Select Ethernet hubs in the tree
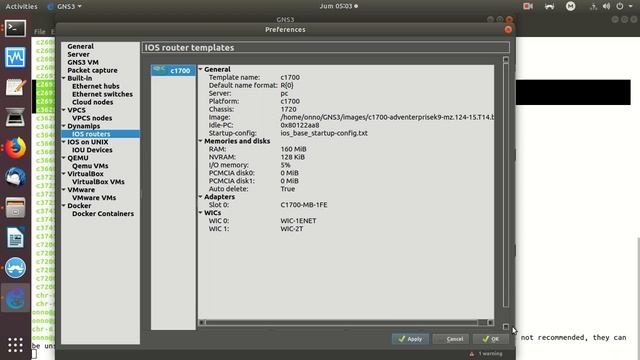The height and width of the screenshot is (360, 640). [x=96, y=86]
